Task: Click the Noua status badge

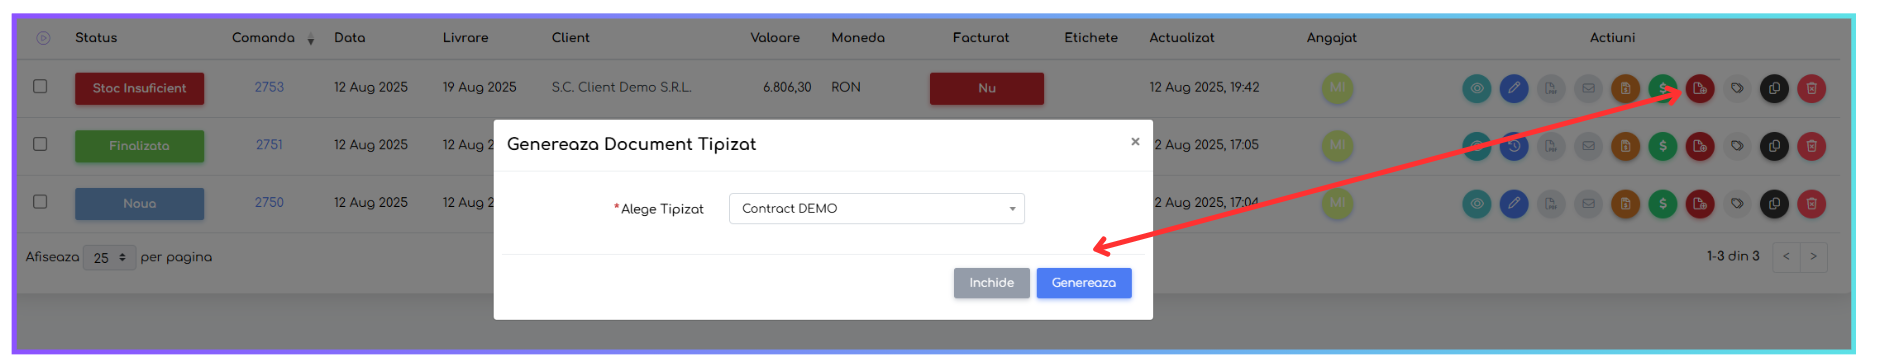Action: (139, 204)
